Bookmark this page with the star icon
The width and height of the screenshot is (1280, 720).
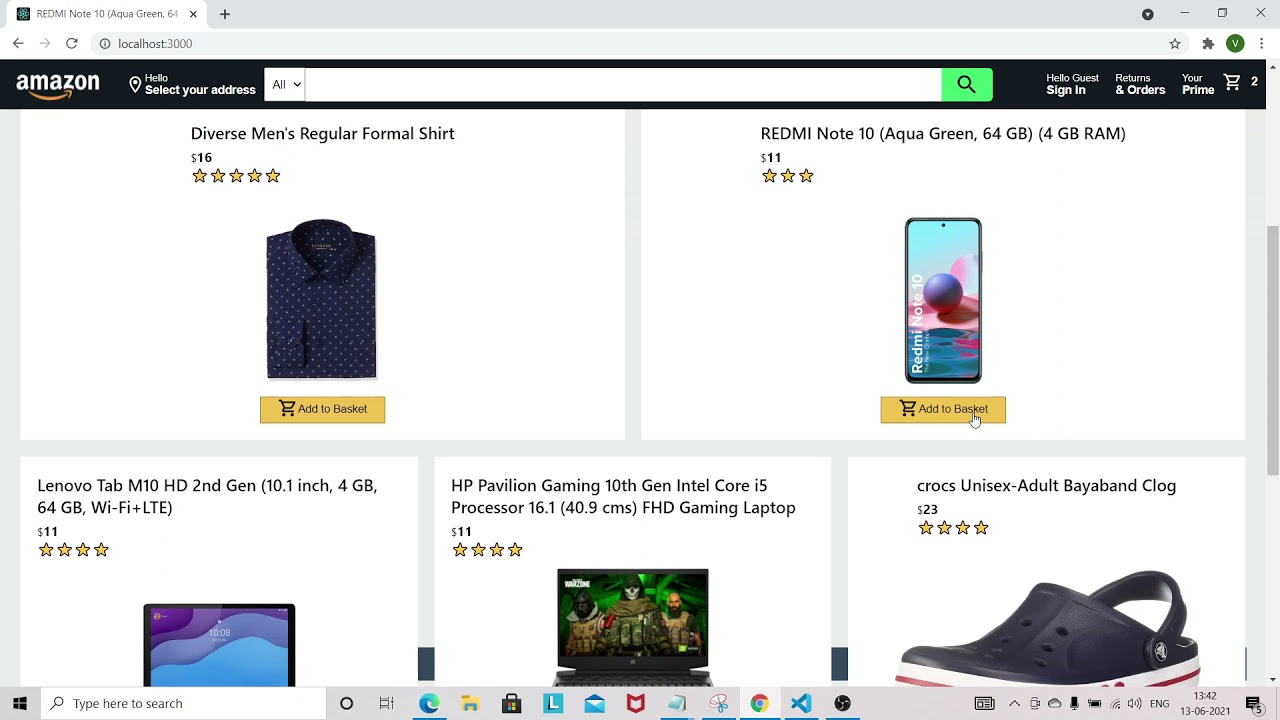pos(1175,44)
